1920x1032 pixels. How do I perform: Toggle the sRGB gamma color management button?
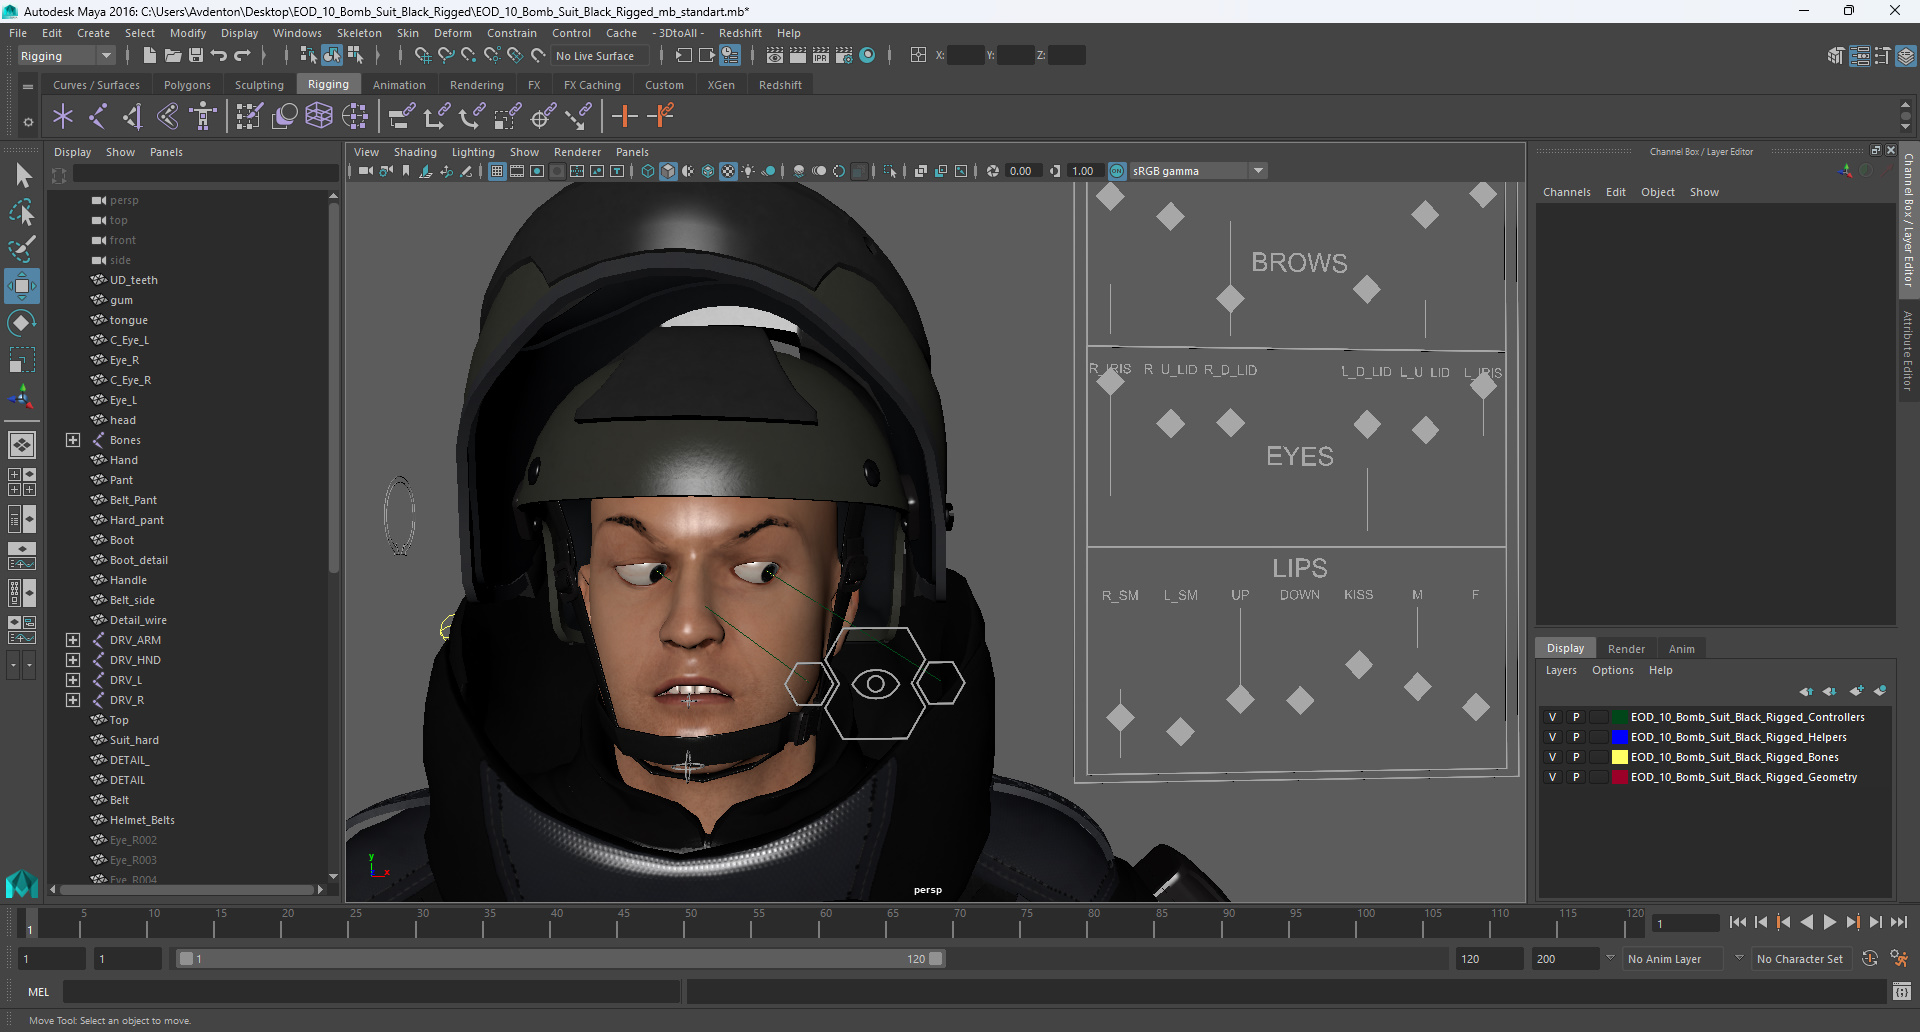[x=1117, y=171]
